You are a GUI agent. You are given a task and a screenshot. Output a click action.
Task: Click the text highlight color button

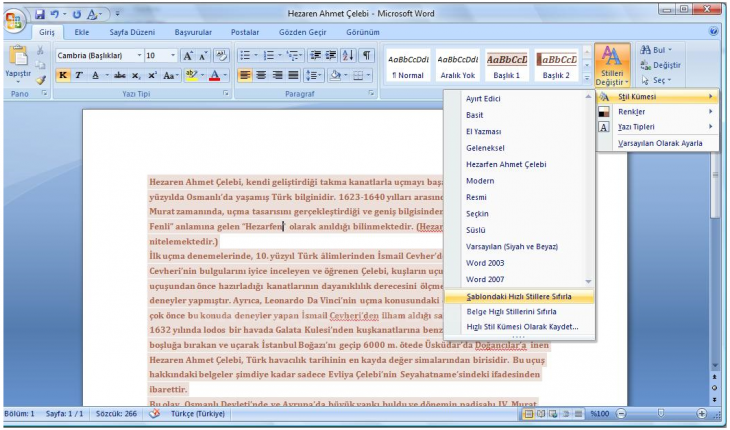[x=190, y=75]
